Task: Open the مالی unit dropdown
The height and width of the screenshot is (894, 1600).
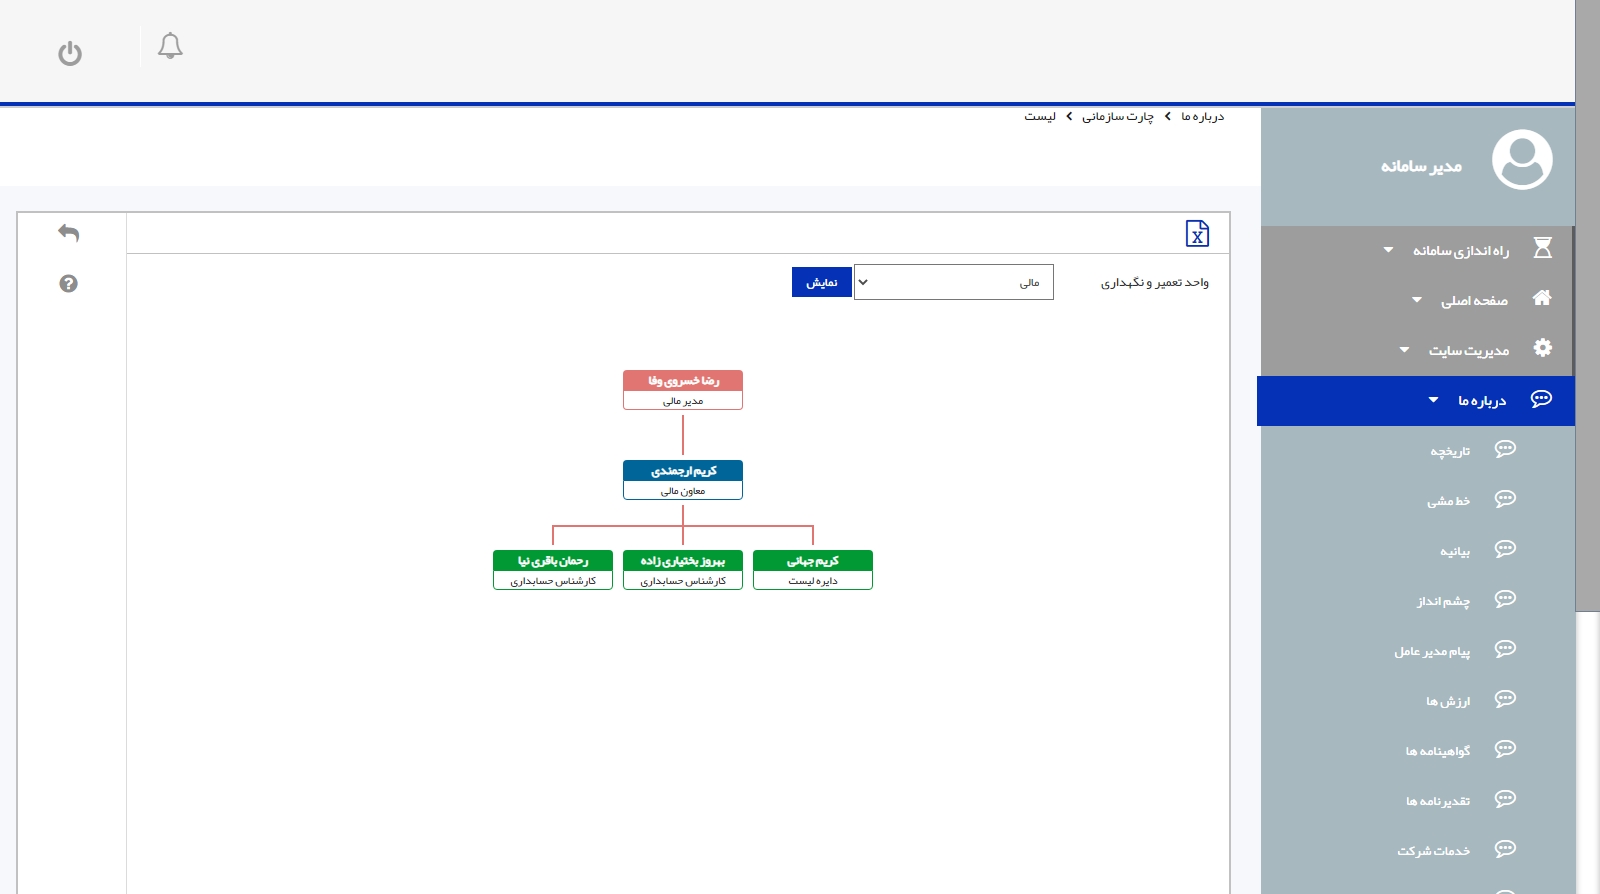Action: tap(953, 282)
